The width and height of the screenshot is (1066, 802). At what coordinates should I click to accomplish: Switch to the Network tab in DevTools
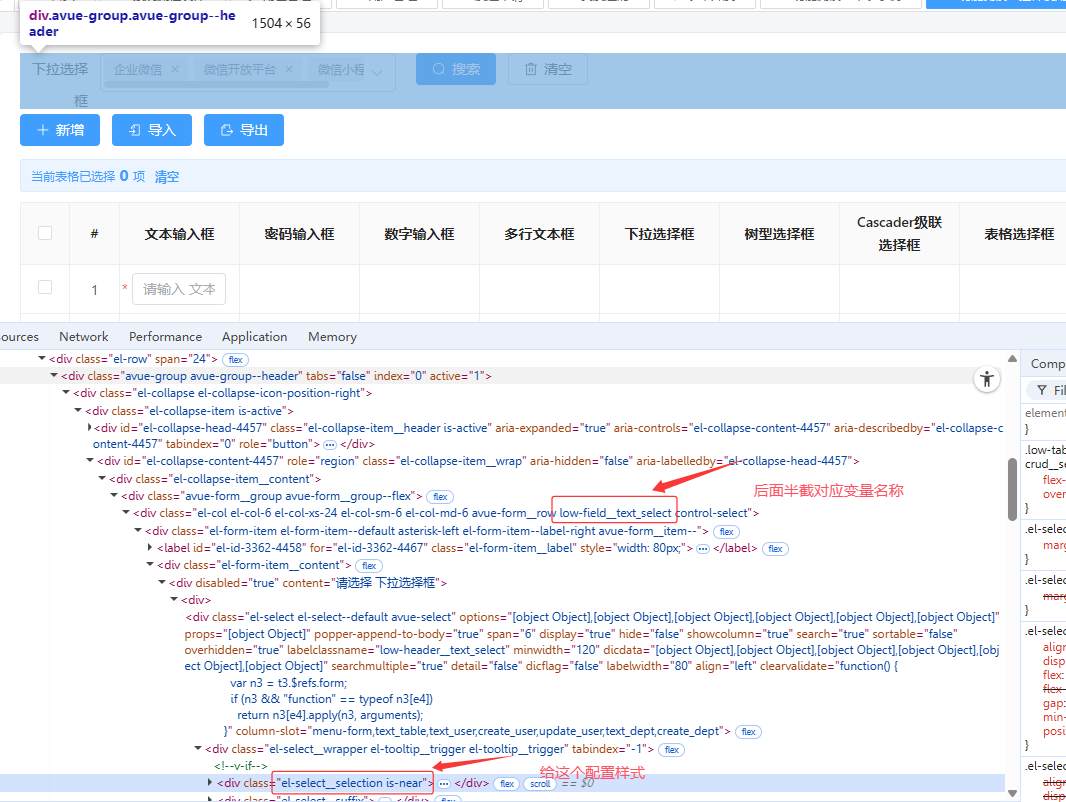point(84,337)
